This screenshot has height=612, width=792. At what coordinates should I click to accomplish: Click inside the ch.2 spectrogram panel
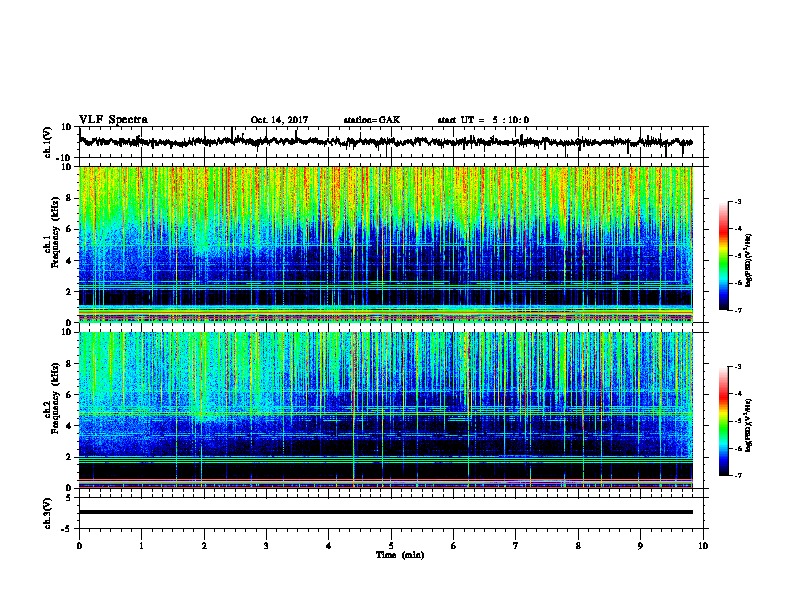pos(385,410)
